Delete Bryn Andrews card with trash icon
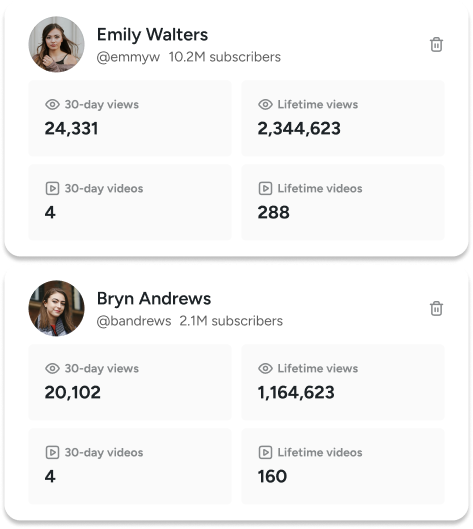Image resolution: width=473 pixels, height=529 pixels. [436, 308]
